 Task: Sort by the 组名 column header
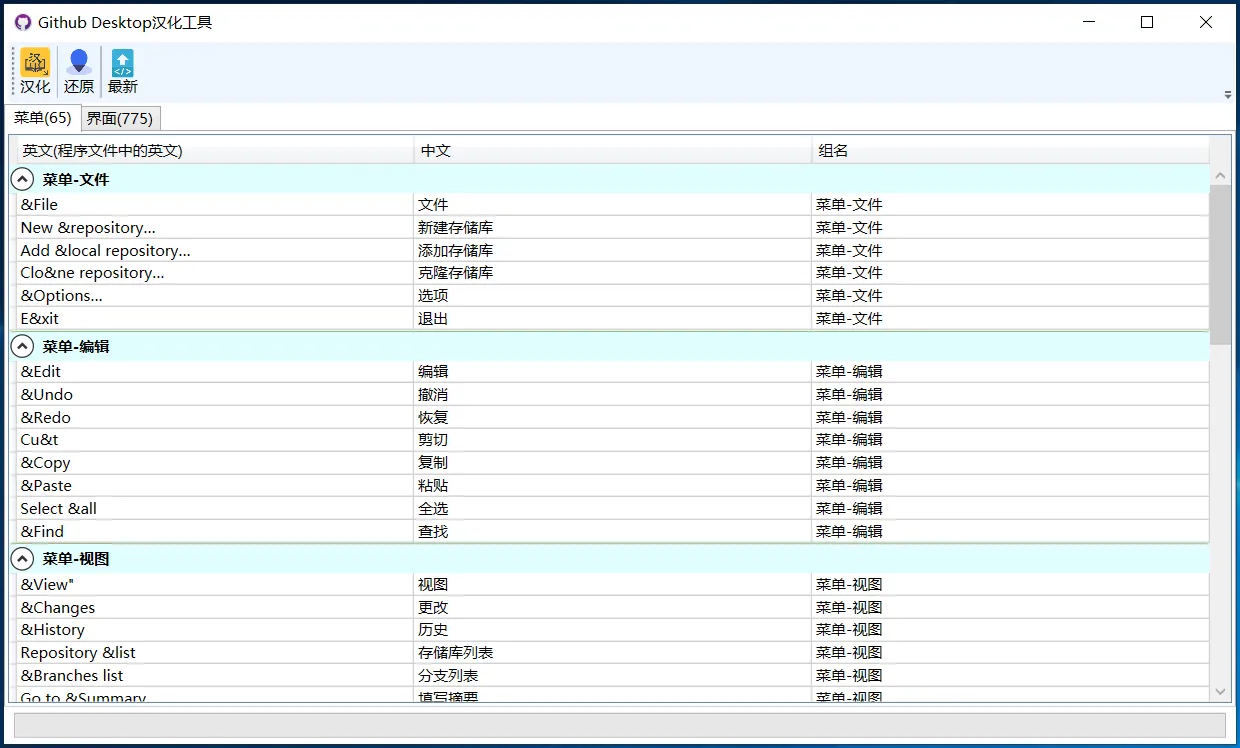[1010, 151]
